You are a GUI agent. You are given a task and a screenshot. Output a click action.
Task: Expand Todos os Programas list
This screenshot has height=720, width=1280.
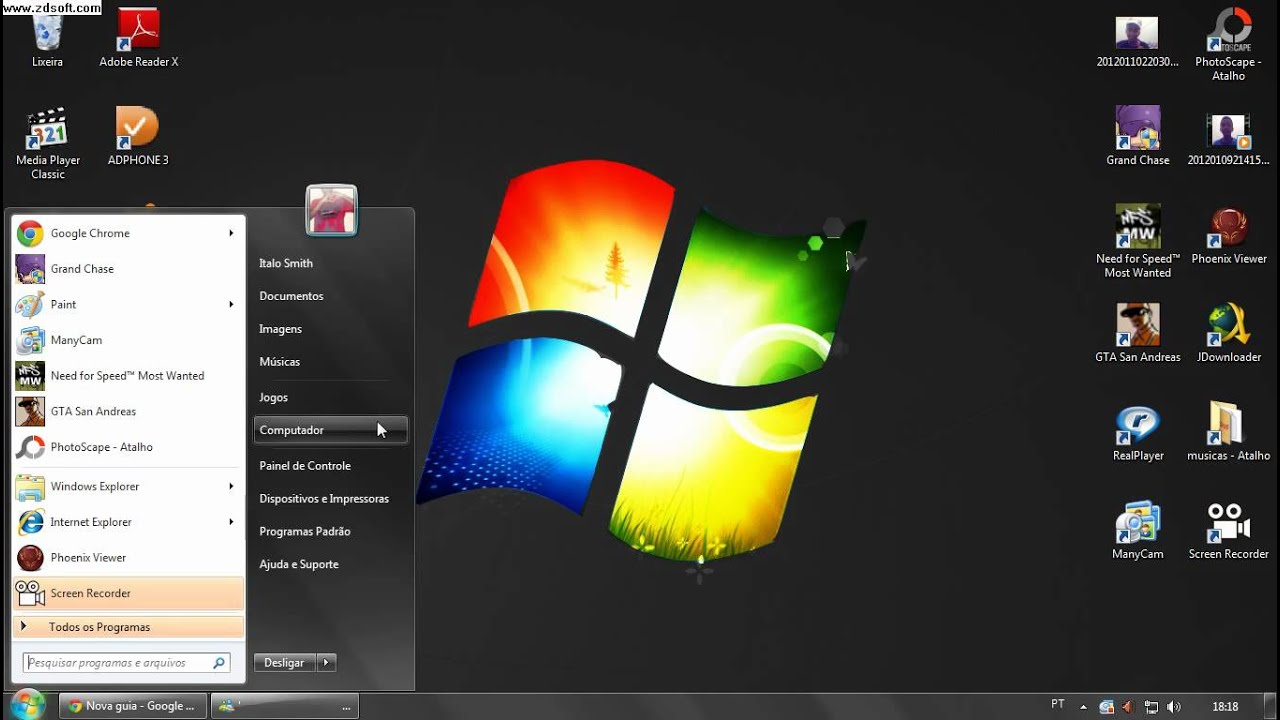coord(128,627)
